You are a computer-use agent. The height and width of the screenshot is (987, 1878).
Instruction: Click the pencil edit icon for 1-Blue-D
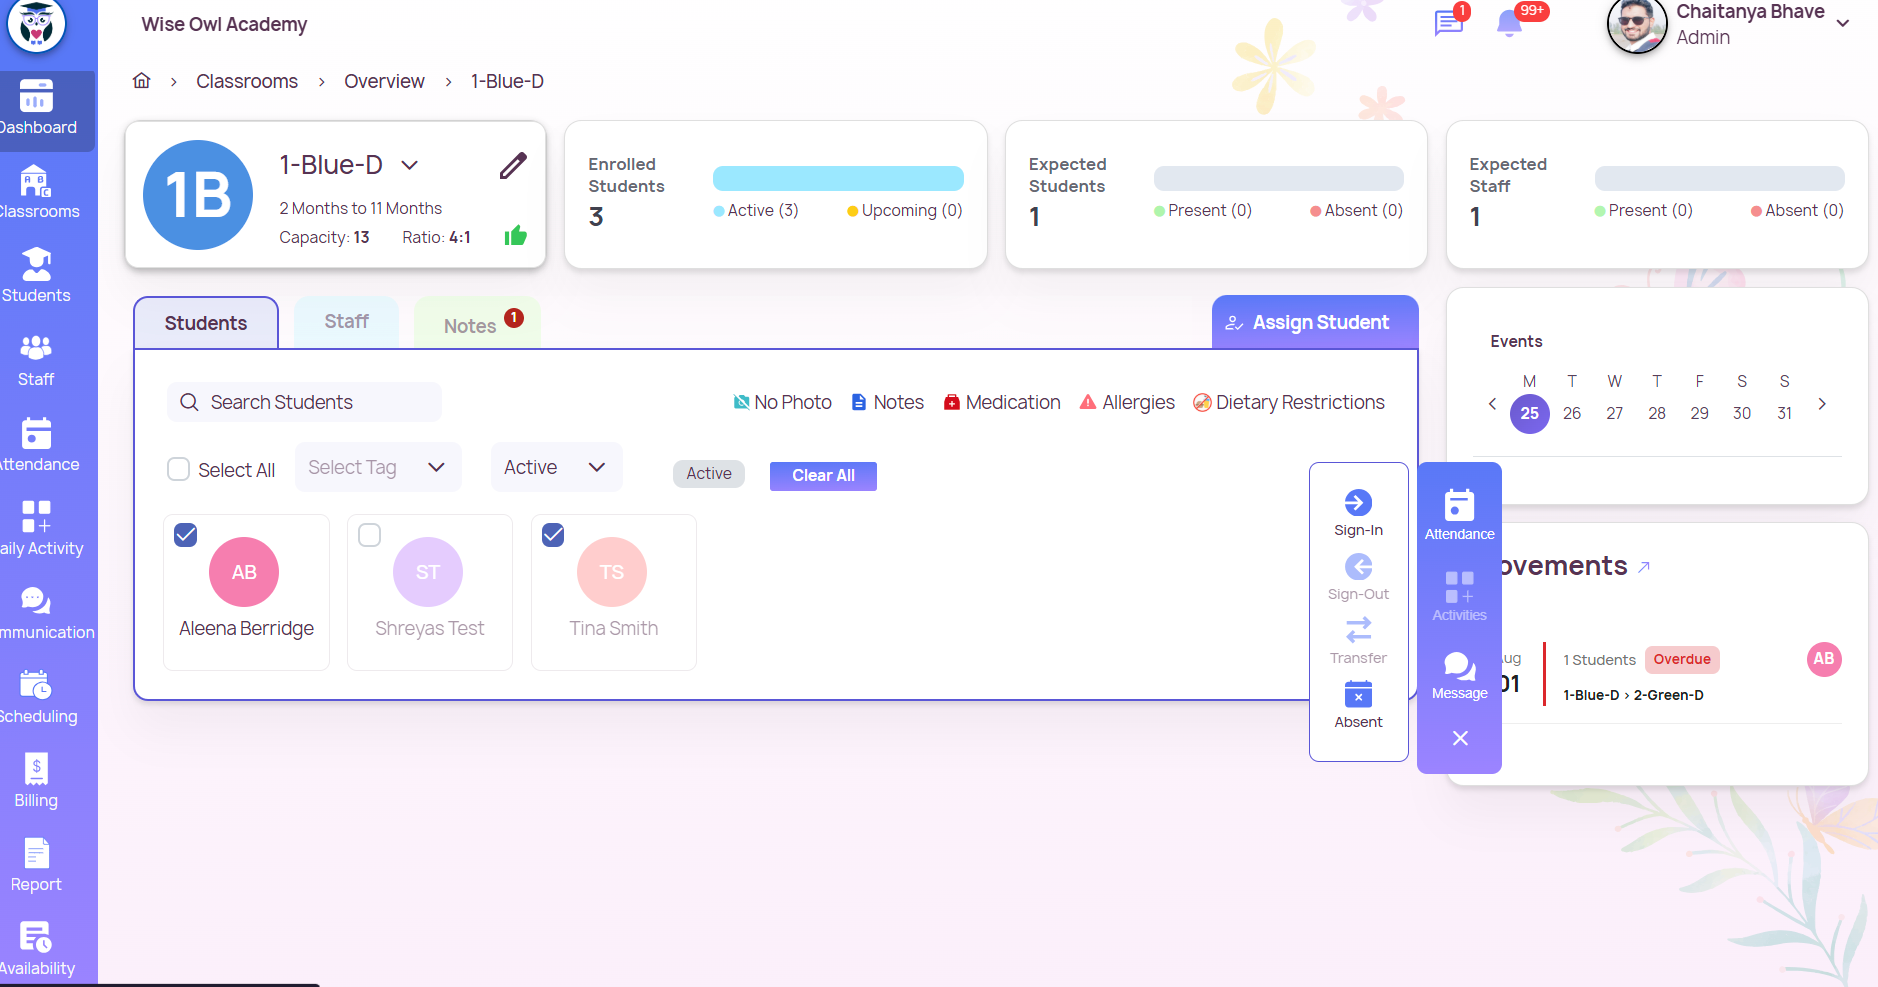tap(513, 166)
